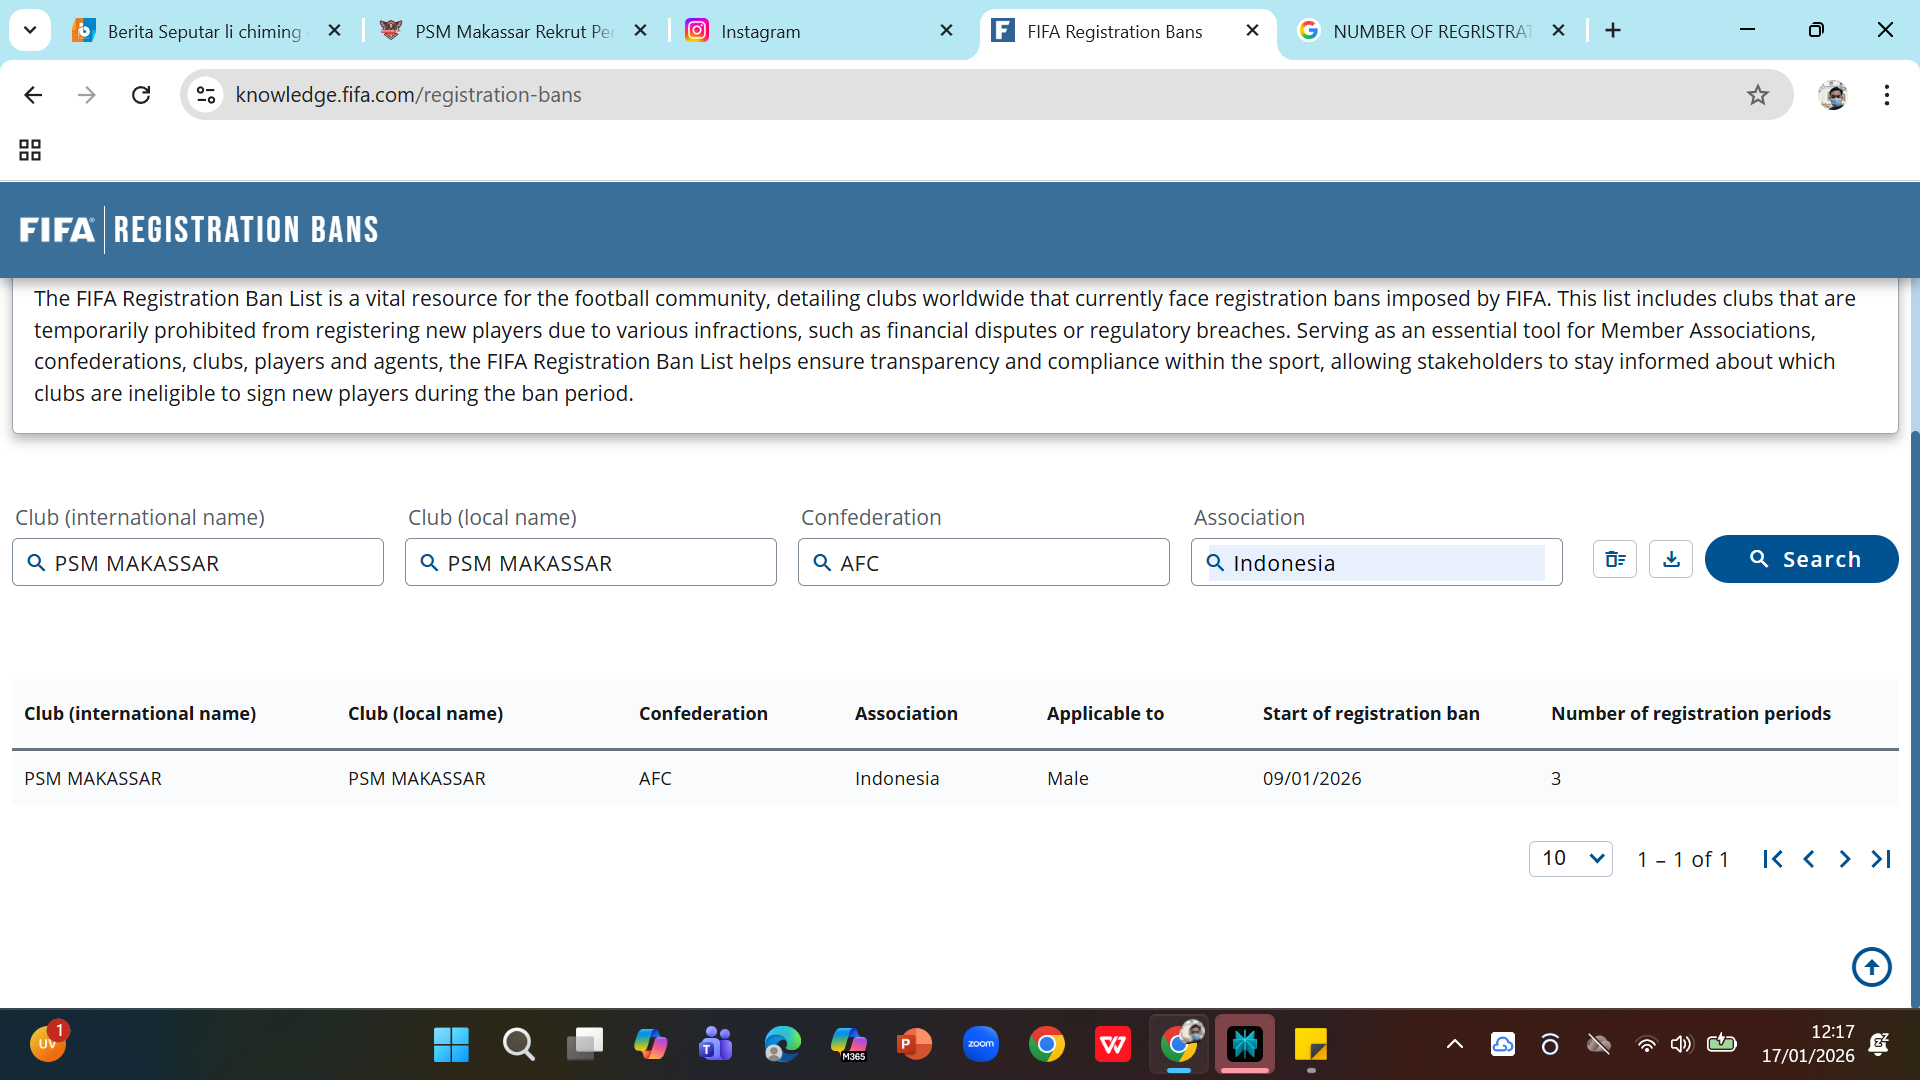Close the Berita Seputar tab
The width and height of the screenshot is (1920, 1080).
334,31
